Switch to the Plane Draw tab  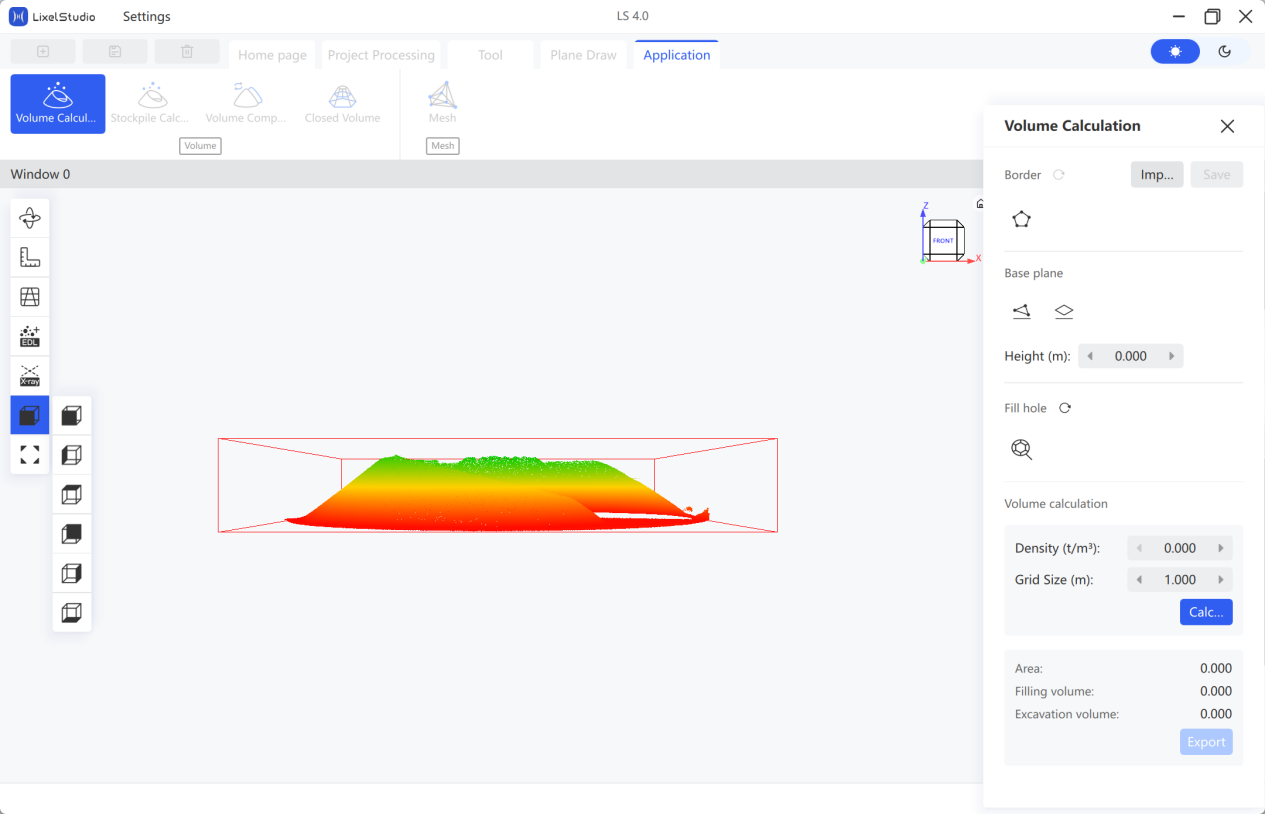point(583,55)
